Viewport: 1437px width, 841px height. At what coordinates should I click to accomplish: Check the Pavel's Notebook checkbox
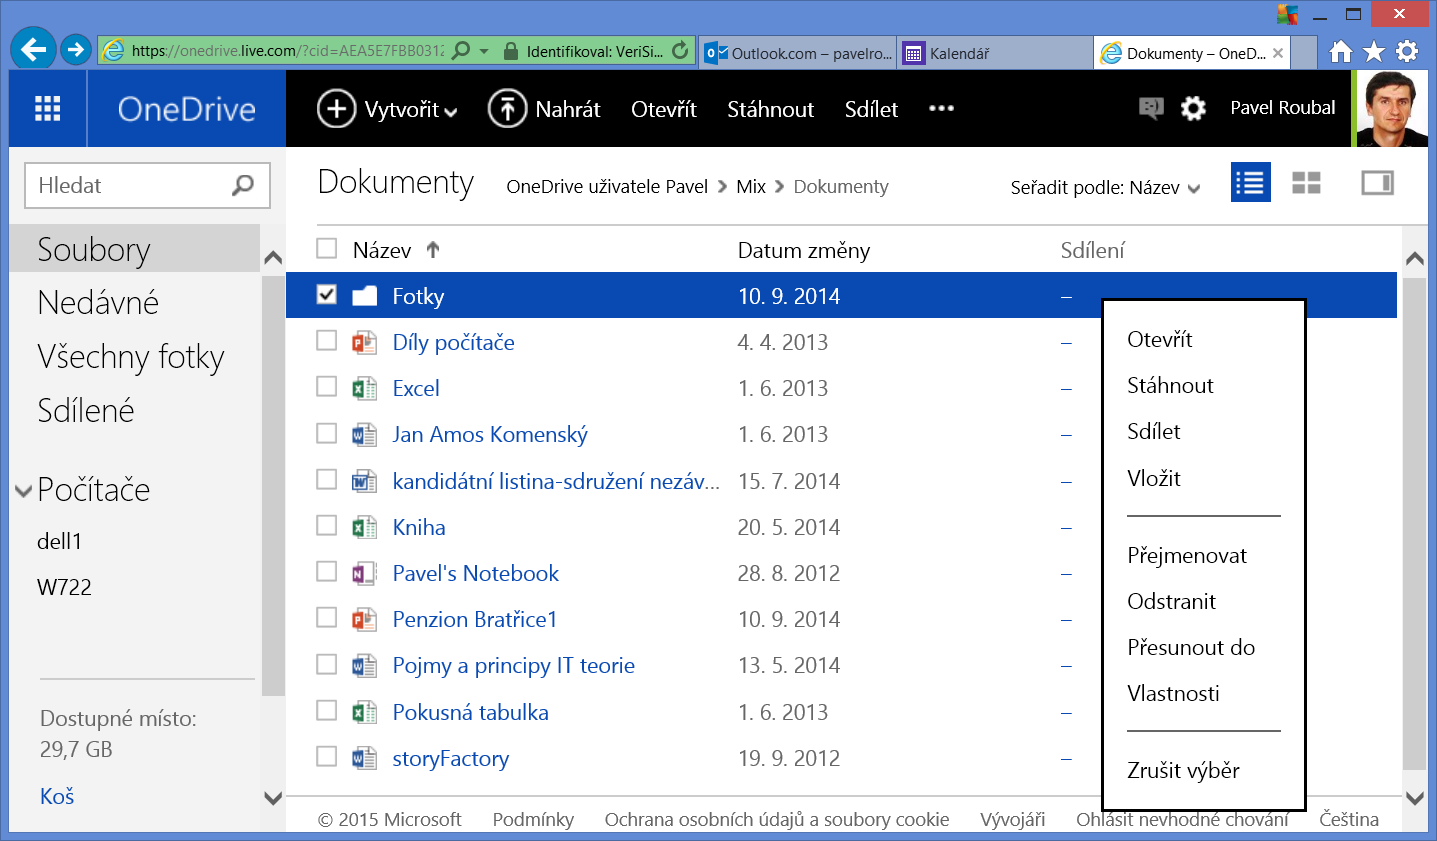tap(326, 571)
